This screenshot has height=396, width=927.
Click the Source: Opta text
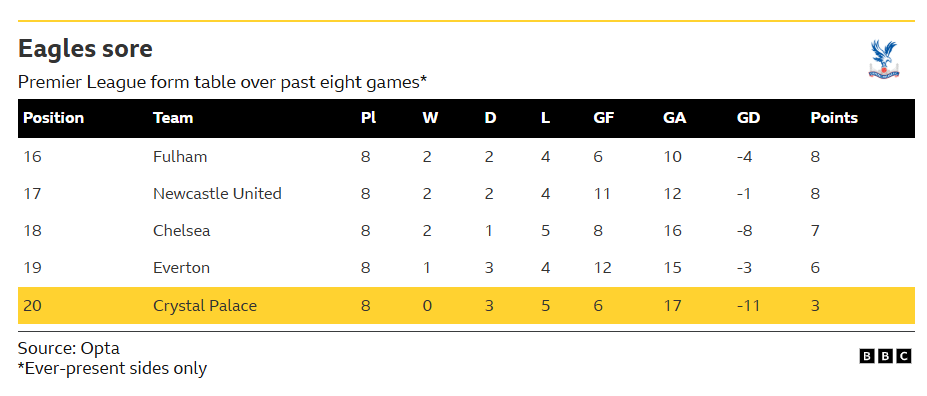(x=69, y=348)
